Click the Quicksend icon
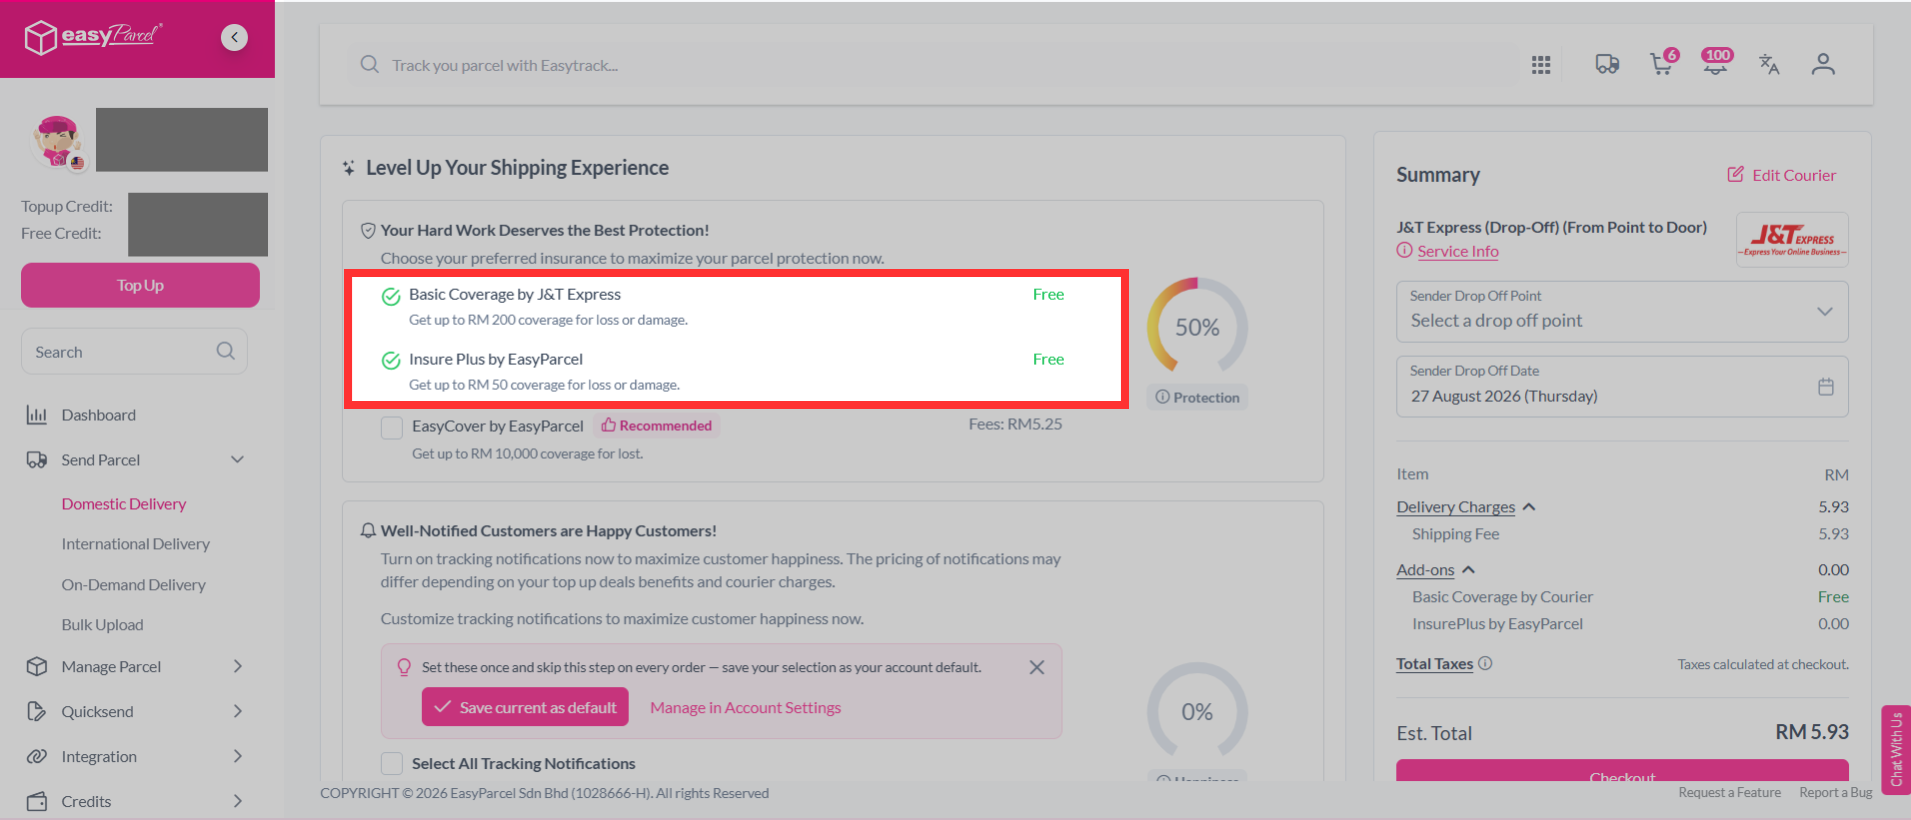The image size is (1911, 820). pos(37,711)
